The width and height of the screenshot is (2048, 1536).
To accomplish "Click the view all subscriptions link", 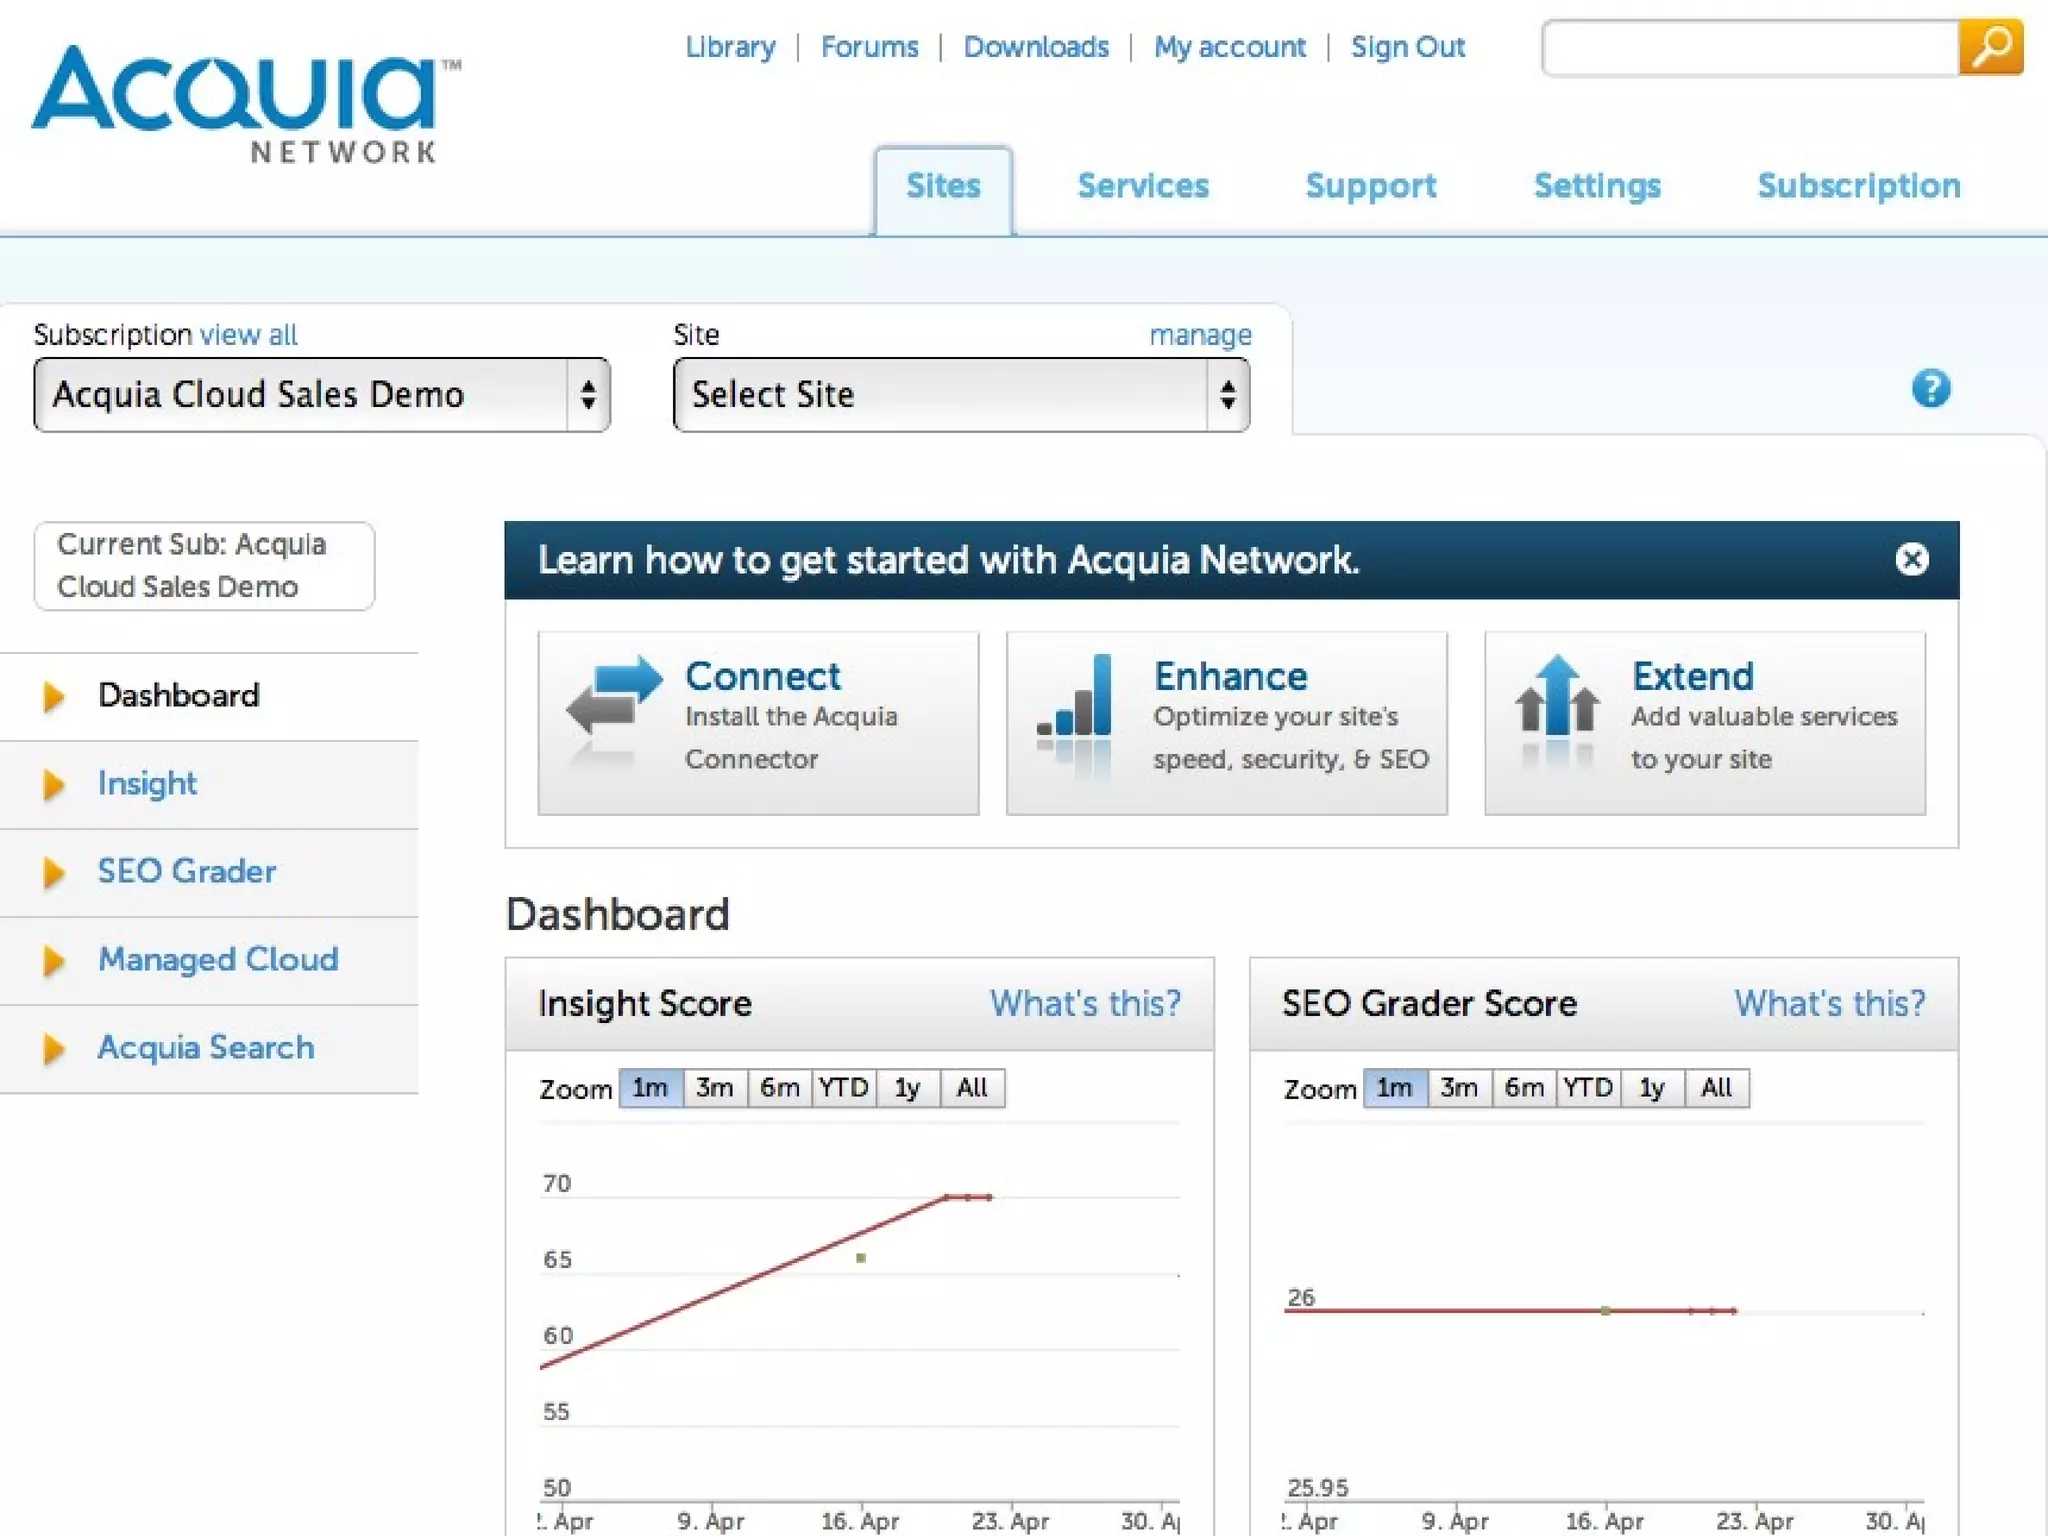I will pyautogui.click(x=248, y=335).
